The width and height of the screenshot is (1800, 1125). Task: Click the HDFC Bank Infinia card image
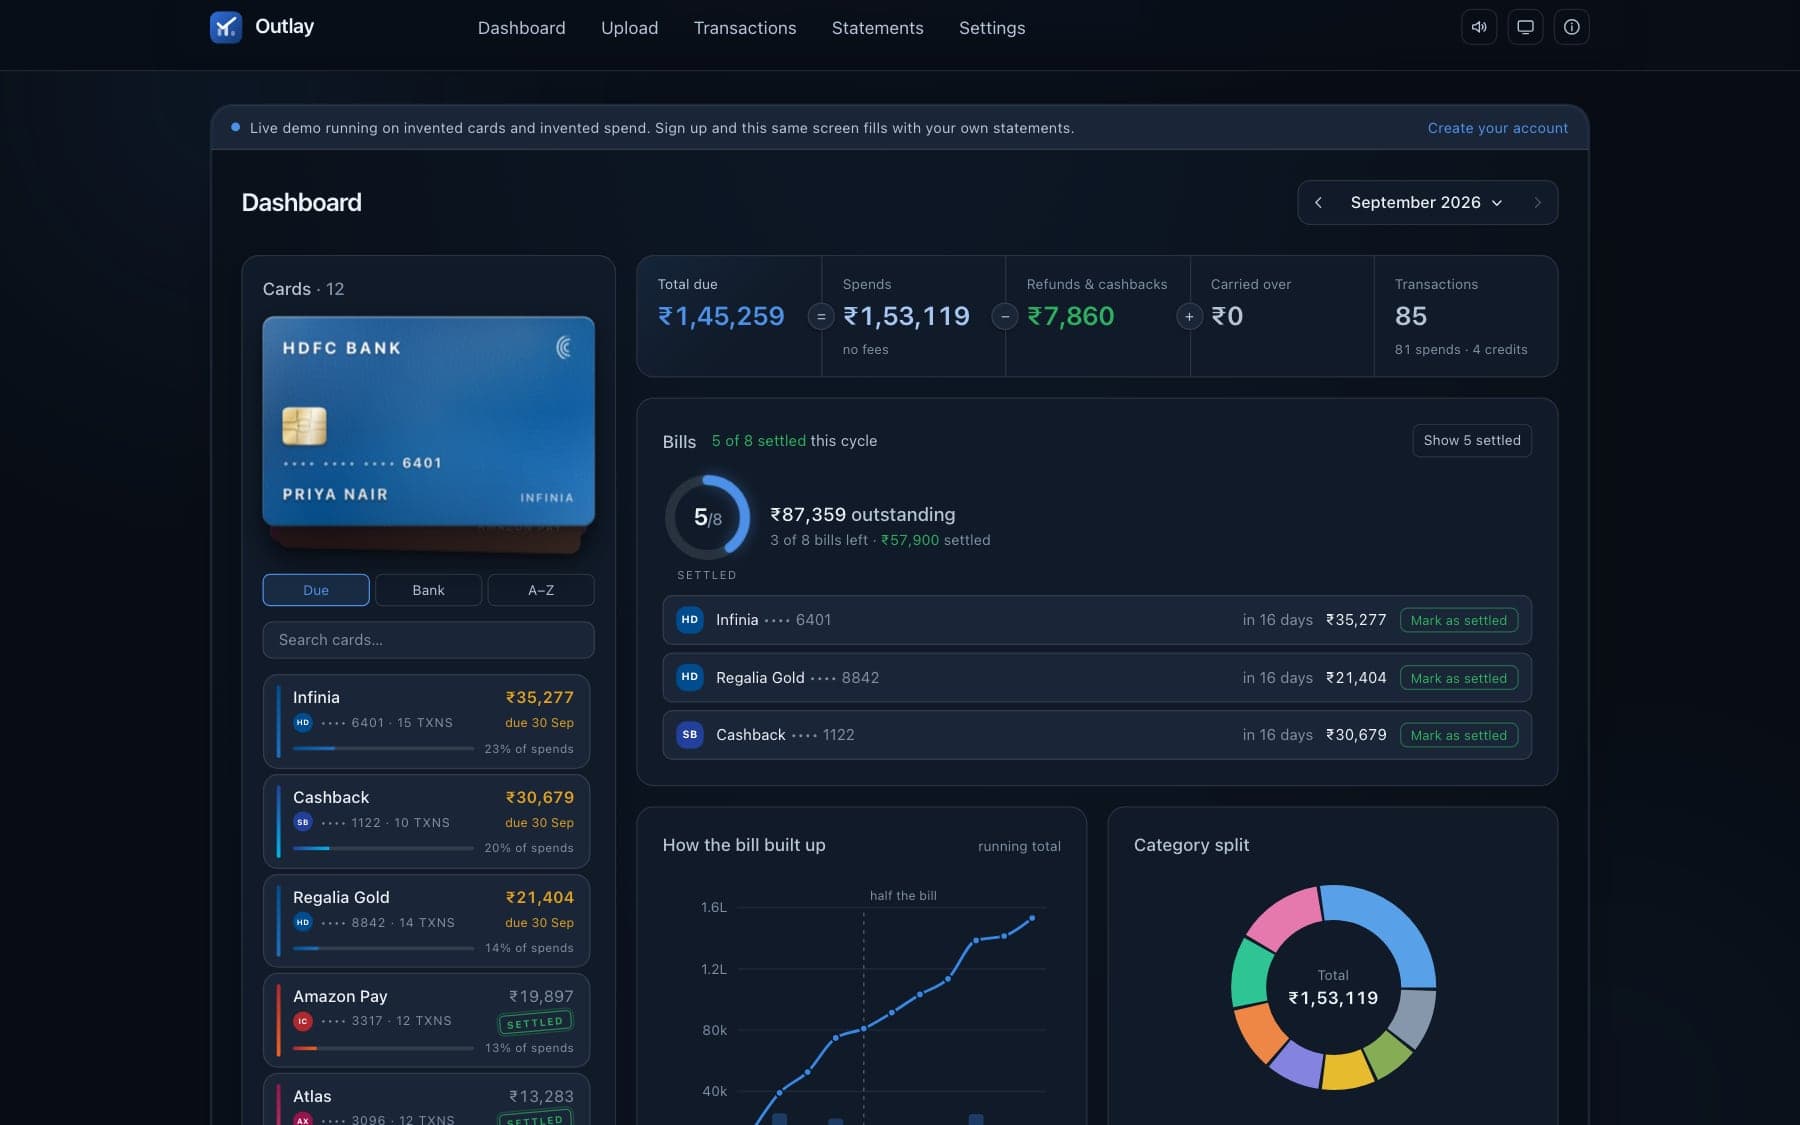pos(428,421)
